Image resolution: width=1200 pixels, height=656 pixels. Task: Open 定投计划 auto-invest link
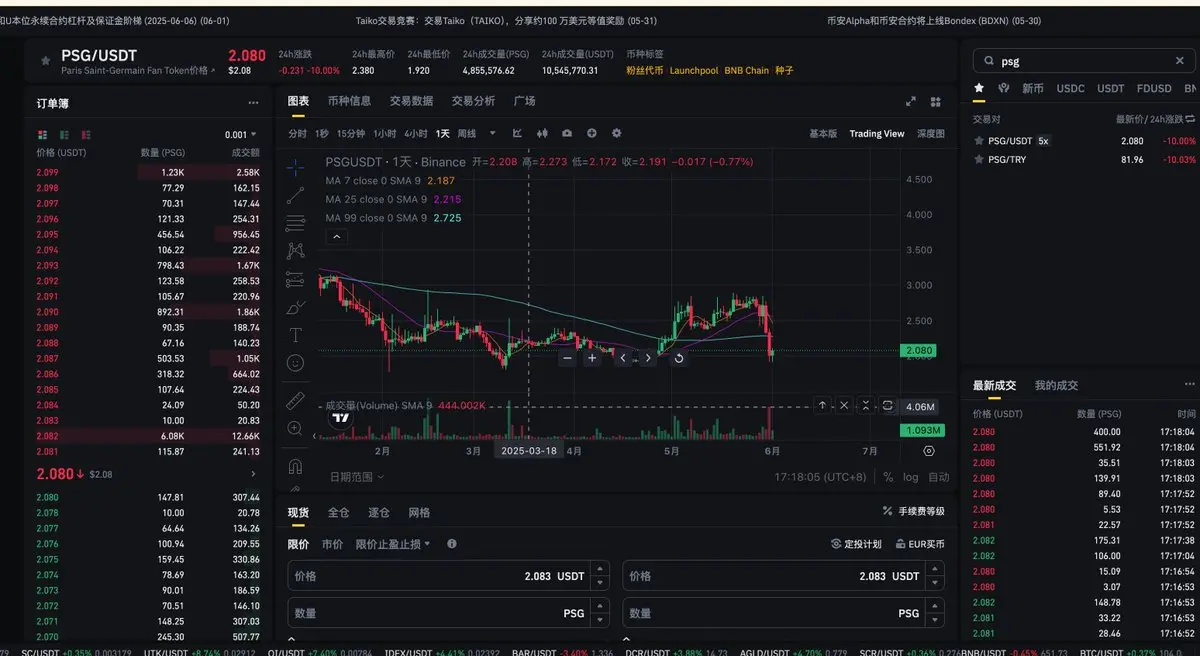[856, 544]
